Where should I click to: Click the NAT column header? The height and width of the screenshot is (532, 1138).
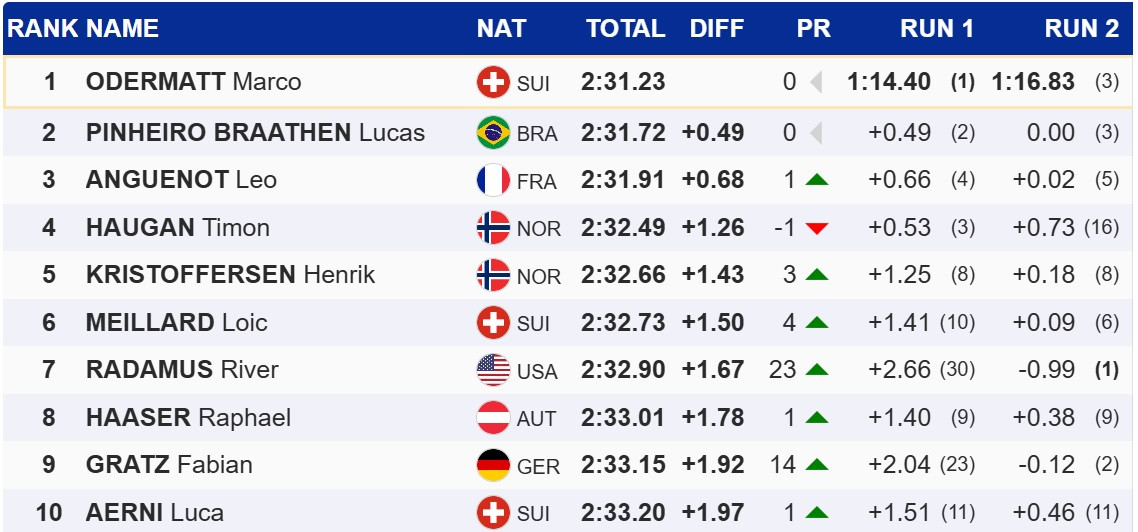click(x=501, y=29)
